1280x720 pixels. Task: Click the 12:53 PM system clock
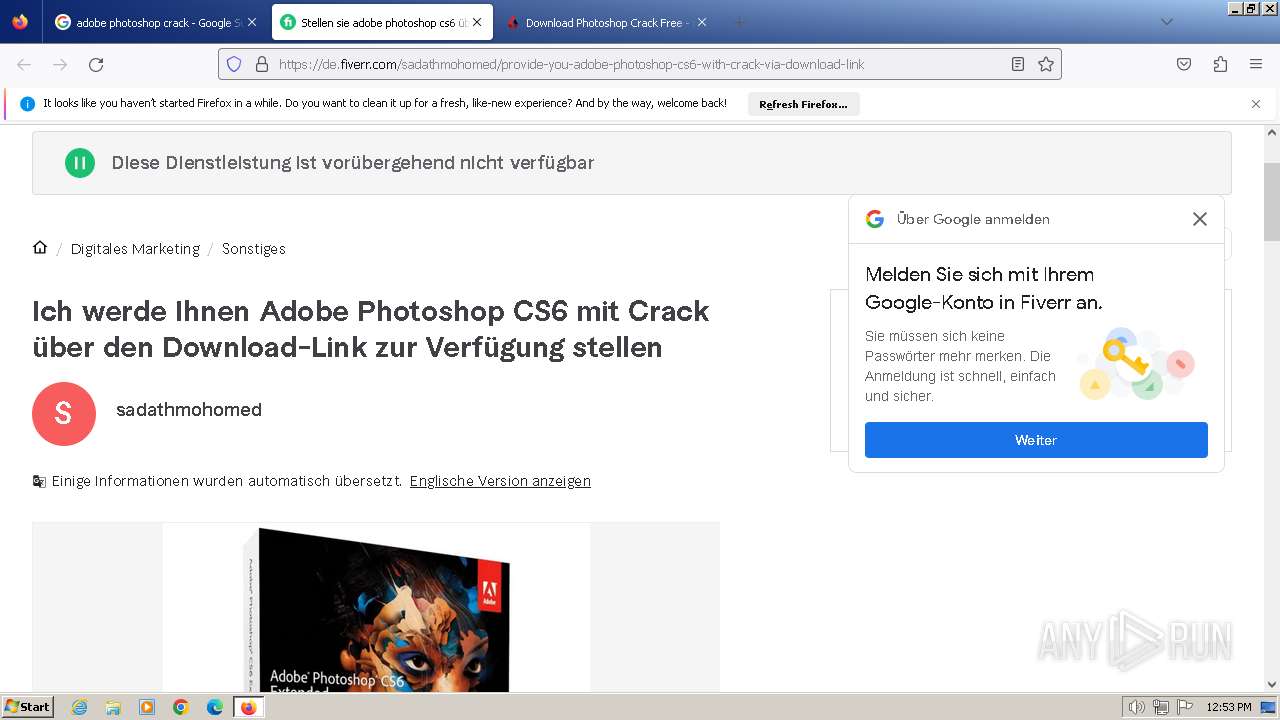click(1229, 707)
